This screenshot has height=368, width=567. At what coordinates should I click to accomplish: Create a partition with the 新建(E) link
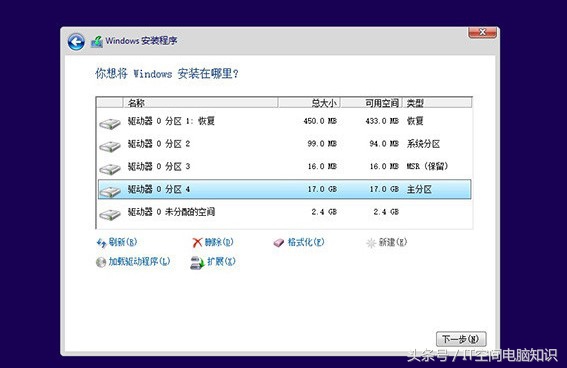[393, 242]
